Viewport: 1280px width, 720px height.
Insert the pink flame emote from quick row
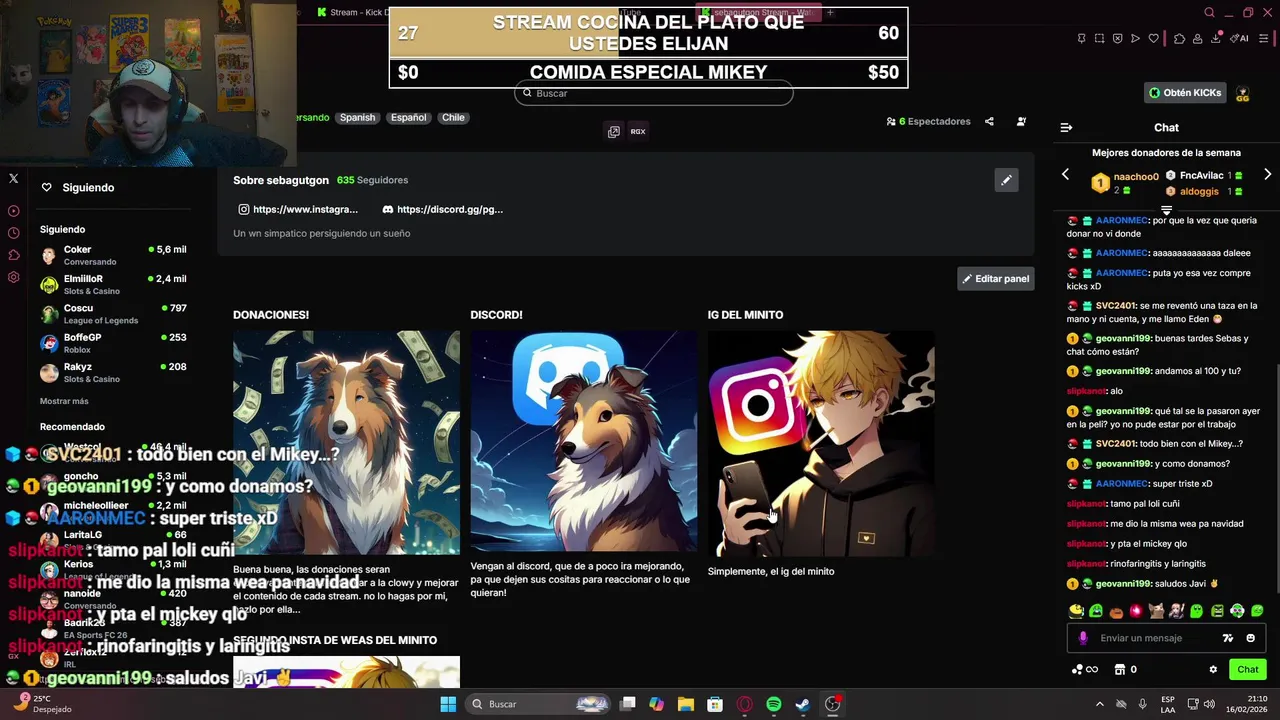pos(1136,611)
